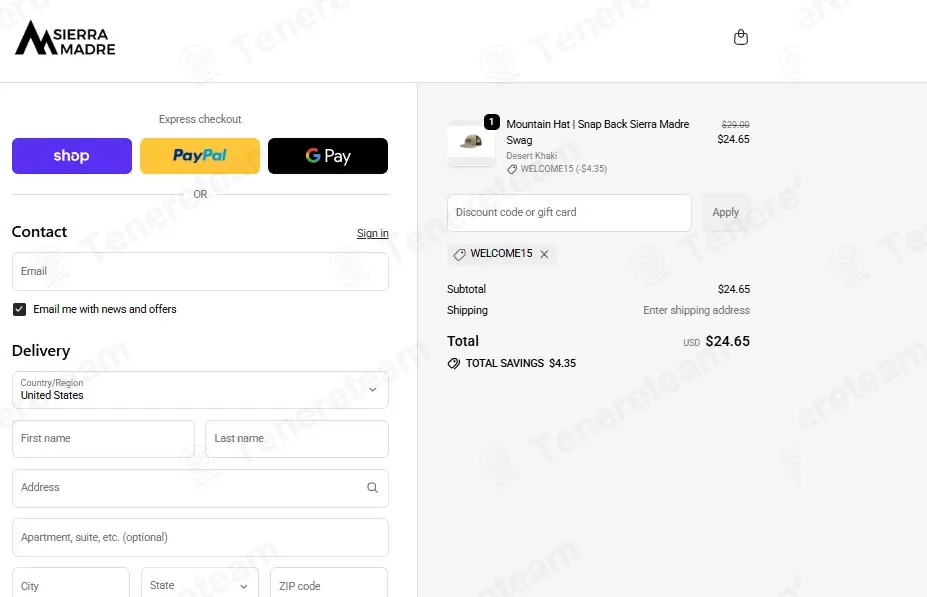Click the First name field

(103, 439)
